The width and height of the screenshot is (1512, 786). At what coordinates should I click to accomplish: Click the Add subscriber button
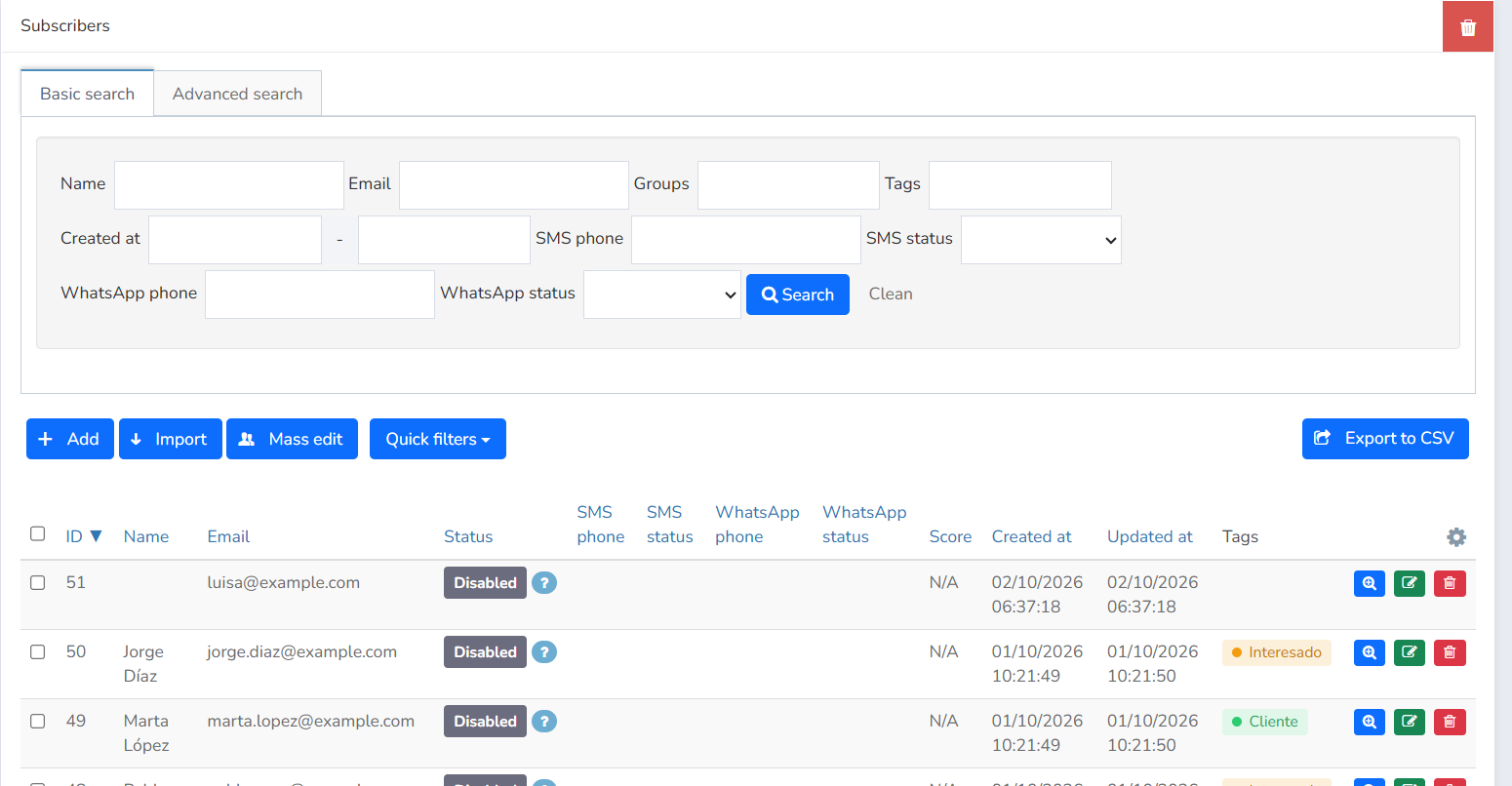click(70, 439)
